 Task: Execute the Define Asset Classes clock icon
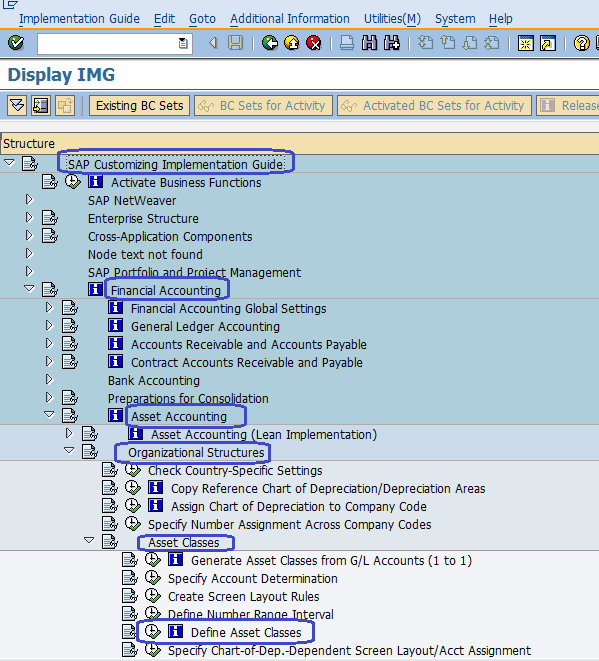pos(153,631)
